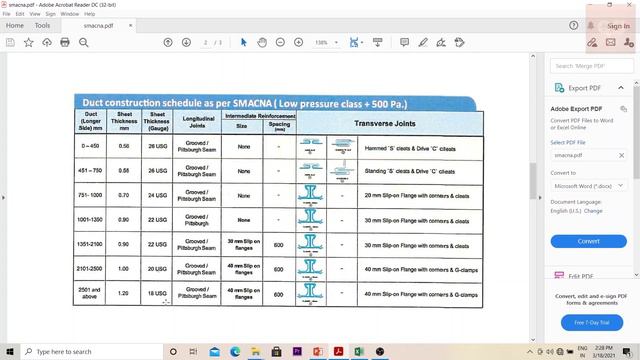Open the View menu
The width and height of the screenshot is (640, 360).
[x=35, y=14]
